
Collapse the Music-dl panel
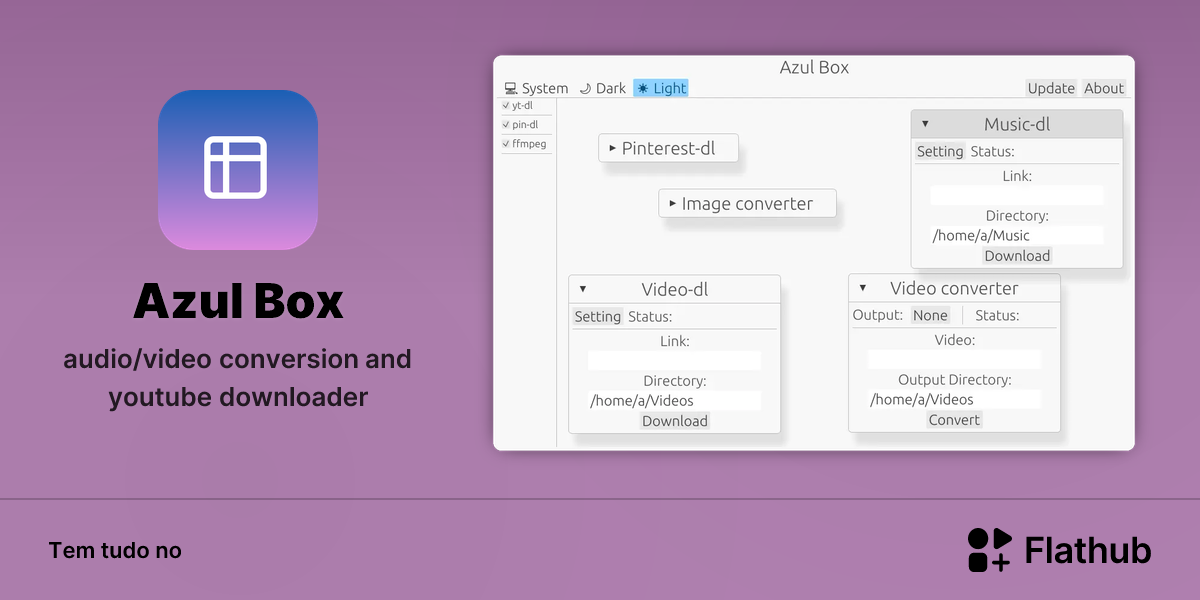pyautogui.click(x=925, y=124)
